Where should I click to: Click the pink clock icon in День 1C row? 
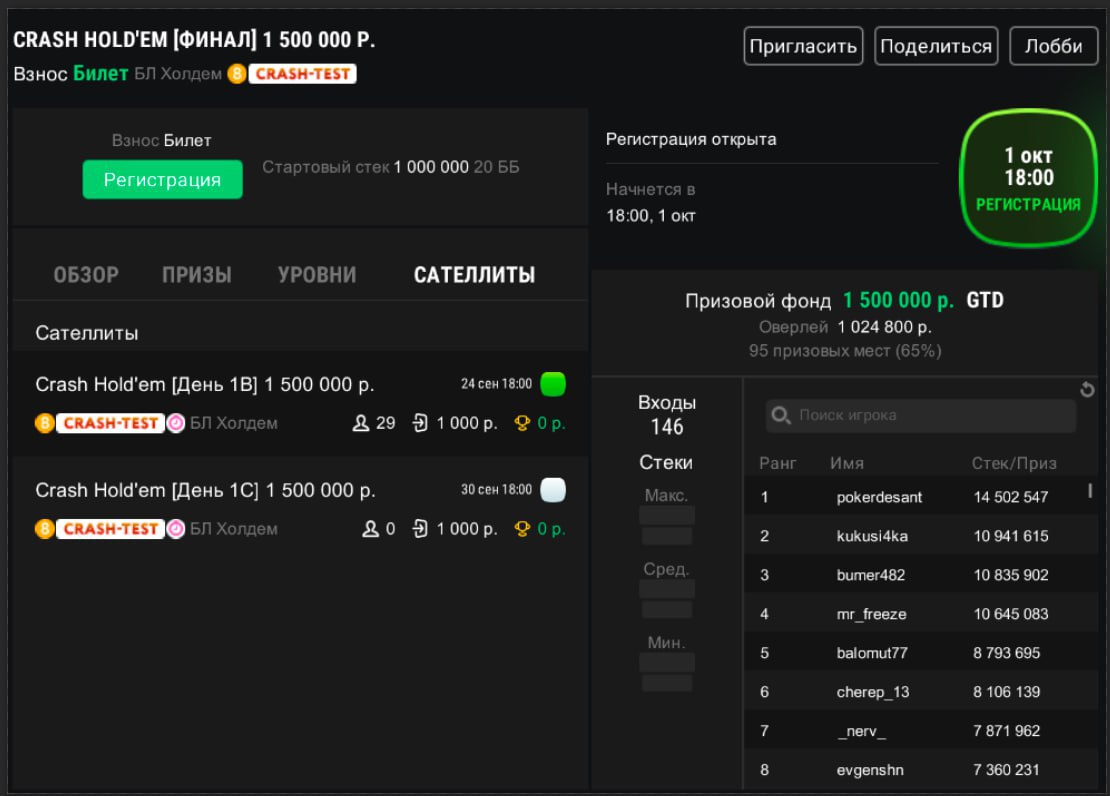[176, 529]
